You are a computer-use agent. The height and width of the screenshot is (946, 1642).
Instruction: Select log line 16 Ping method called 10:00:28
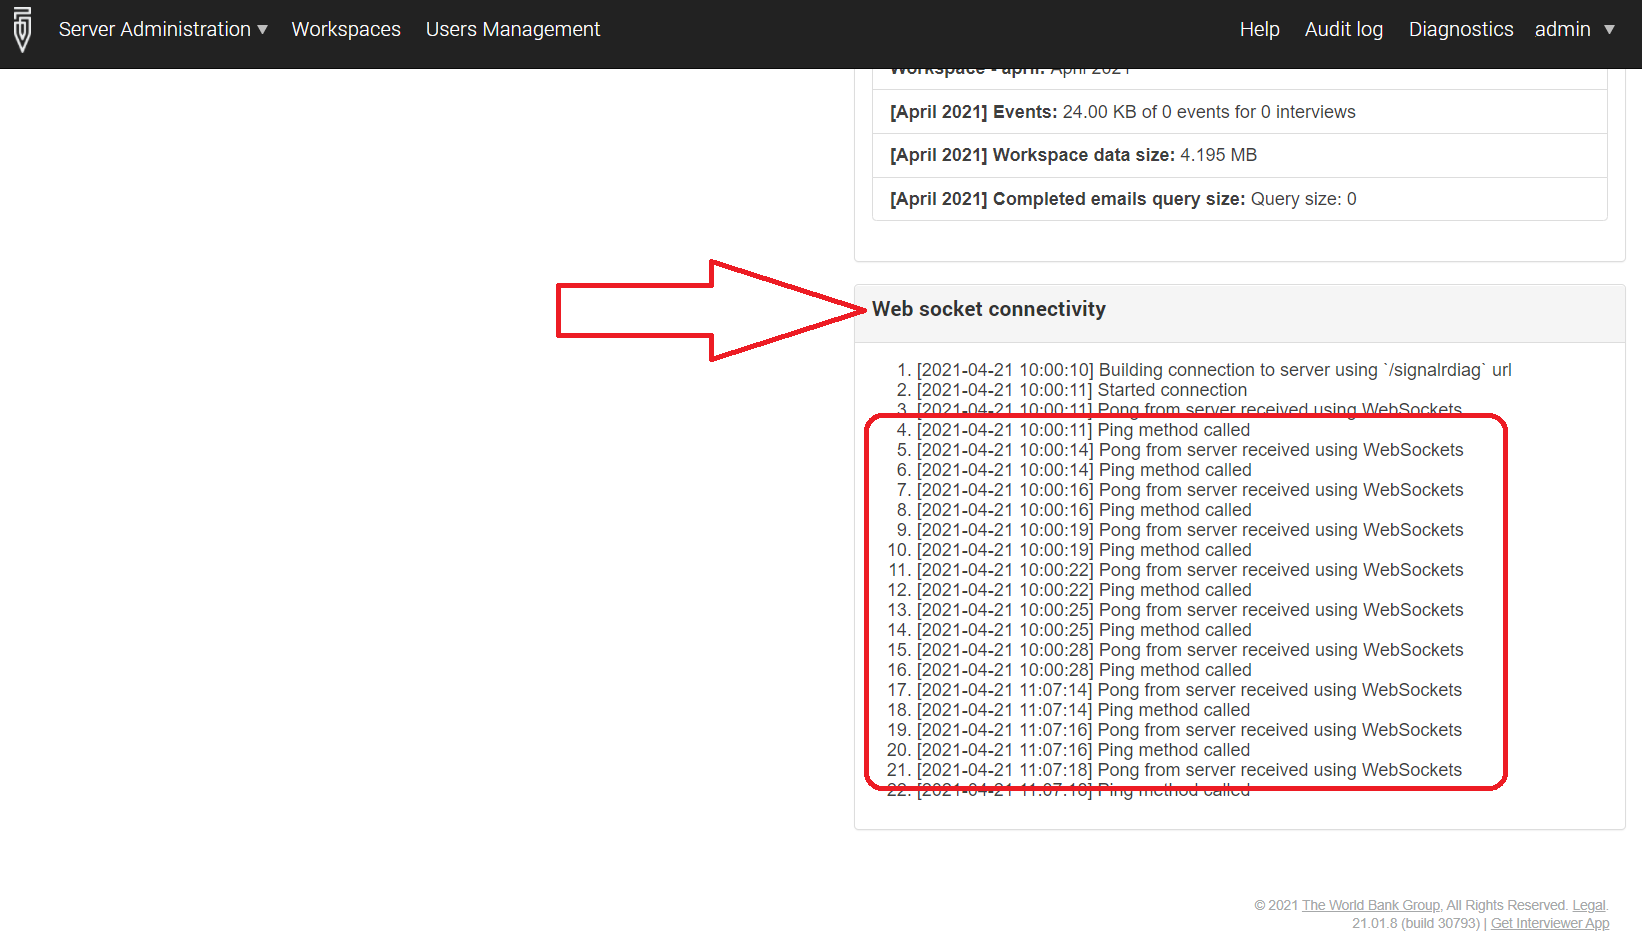pyautogui.click(x=1084, y=670)
